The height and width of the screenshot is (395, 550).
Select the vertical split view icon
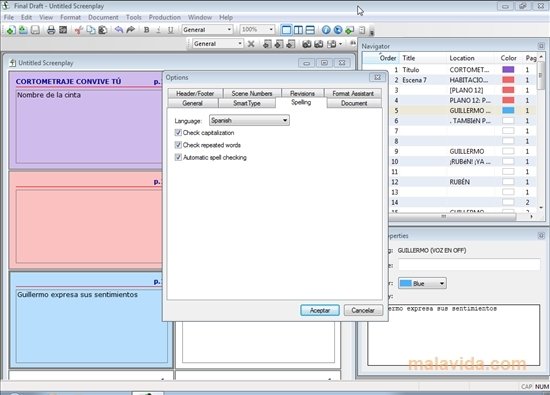click(298, 30)
